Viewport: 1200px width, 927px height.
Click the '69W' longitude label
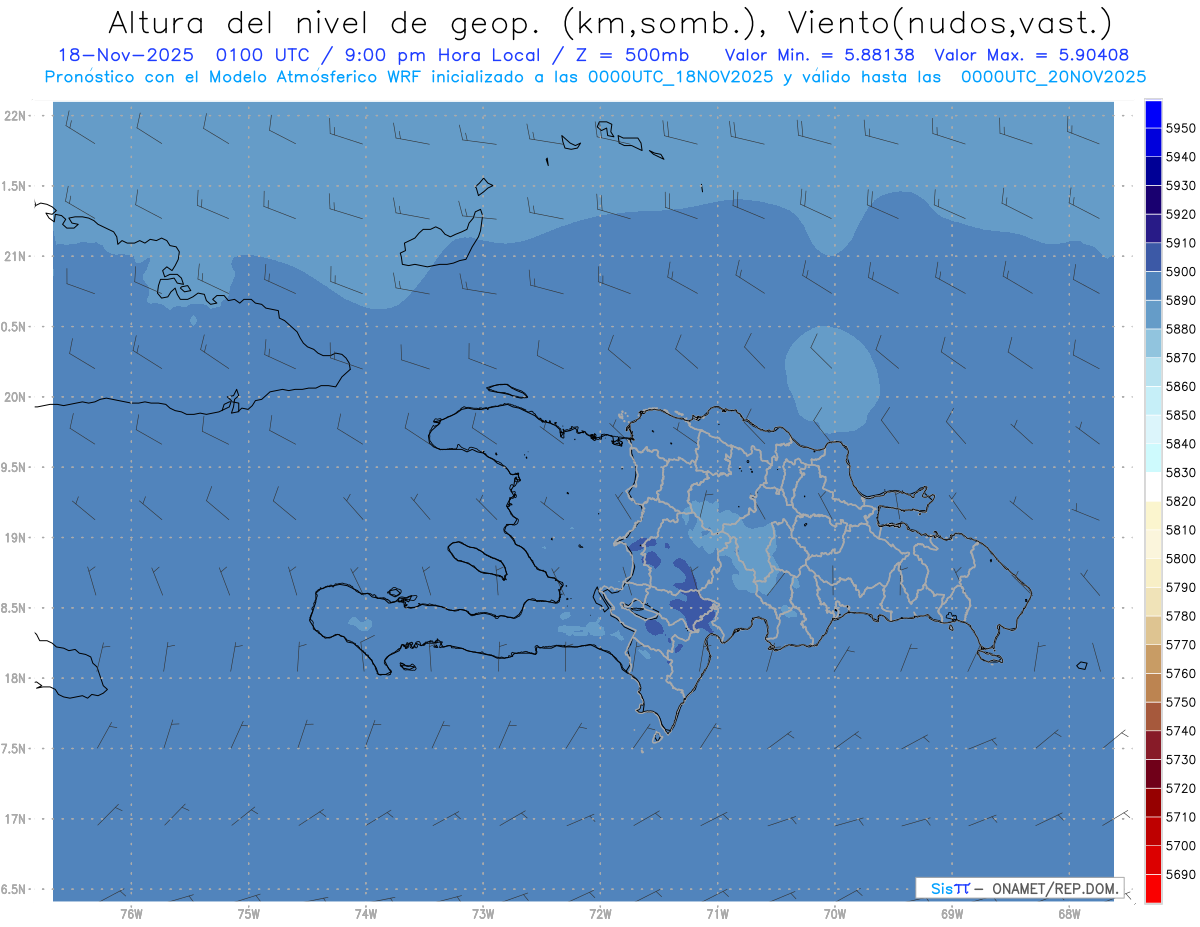coord(952,913)
